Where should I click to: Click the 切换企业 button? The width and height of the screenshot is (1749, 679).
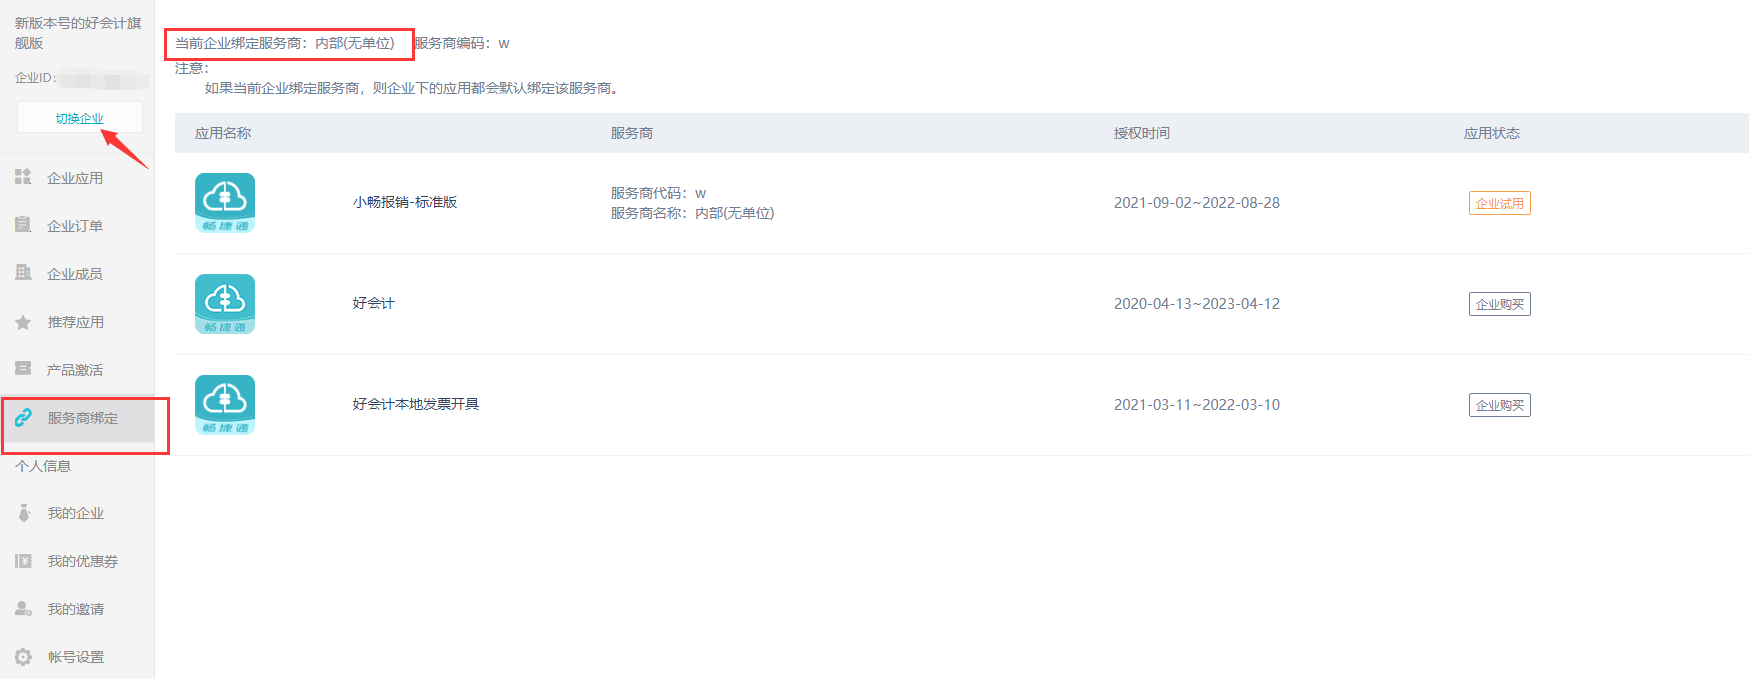pos(79,118)
